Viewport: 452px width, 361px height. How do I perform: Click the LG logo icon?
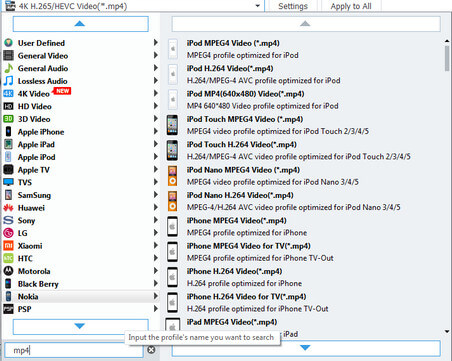click(8, 233)
